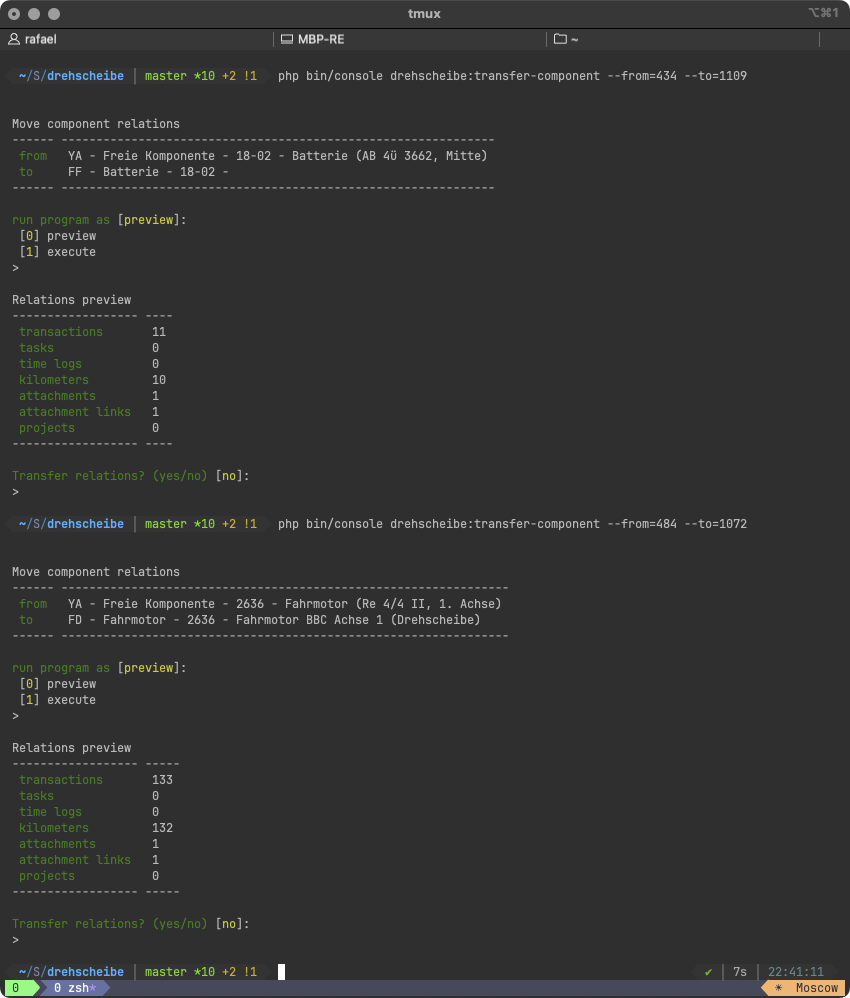The width and height of the screenshot is (850, 998).
Task: Click the MBP-RE host tab label
Action: click(320, 39)
